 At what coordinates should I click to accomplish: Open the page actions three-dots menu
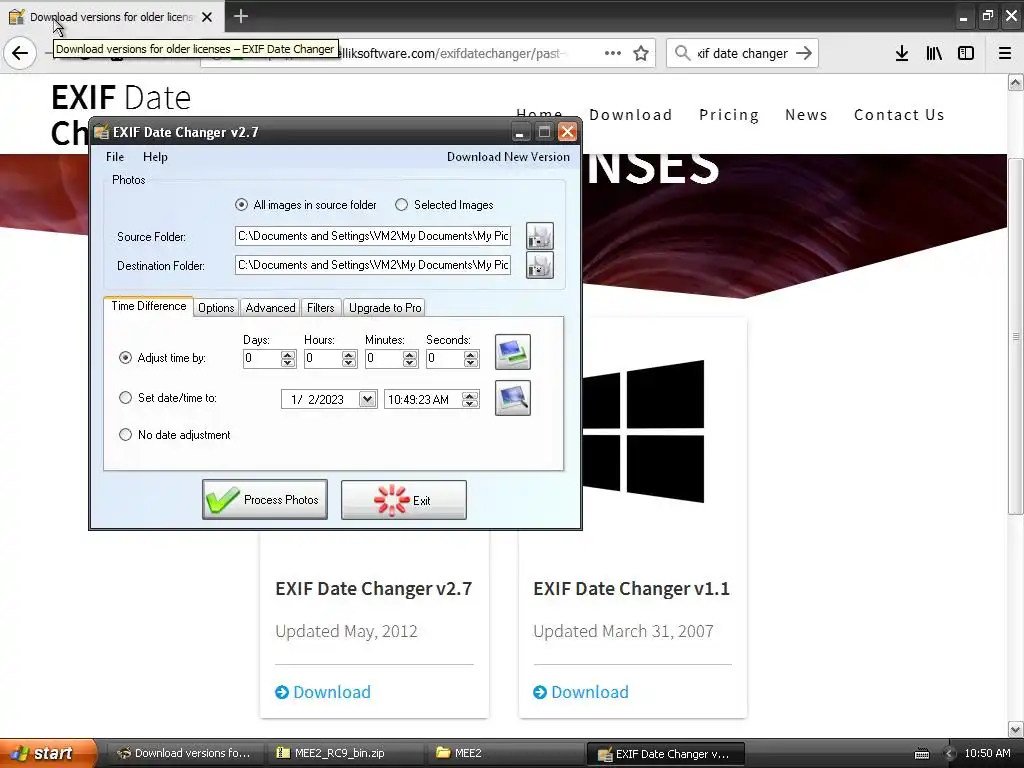click(x=613, y=53)
